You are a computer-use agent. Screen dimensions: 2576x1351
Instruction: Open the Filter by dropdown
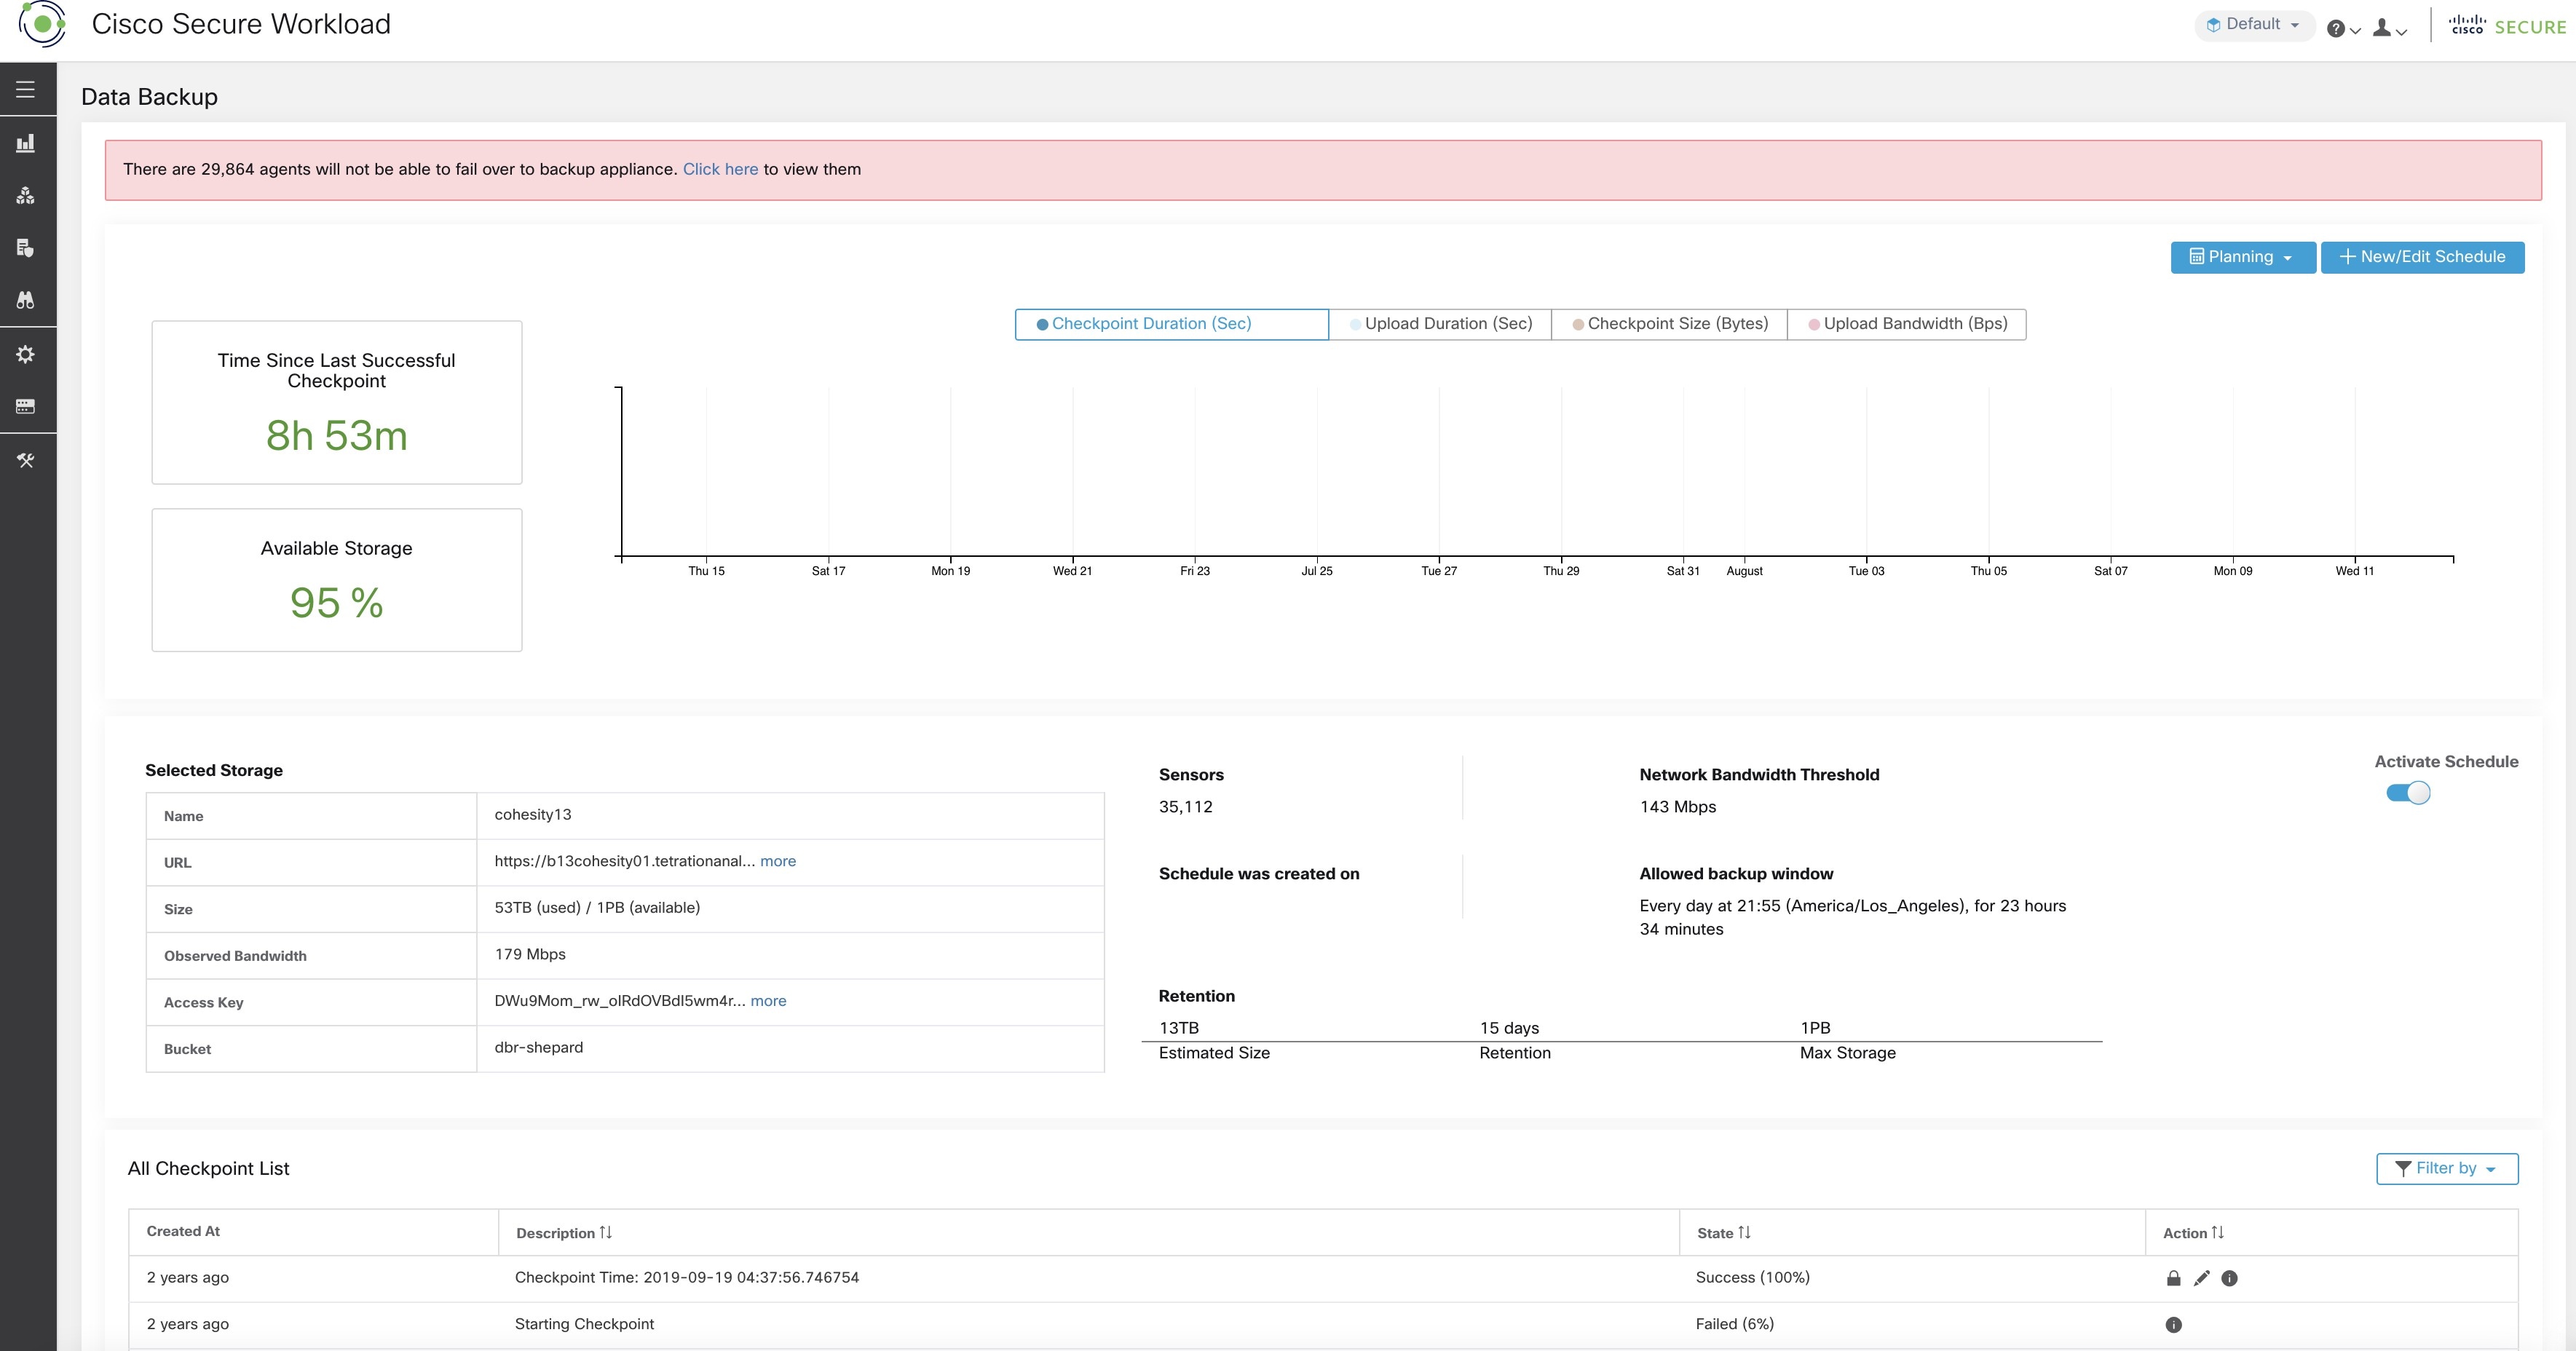pos(2447,1168)
